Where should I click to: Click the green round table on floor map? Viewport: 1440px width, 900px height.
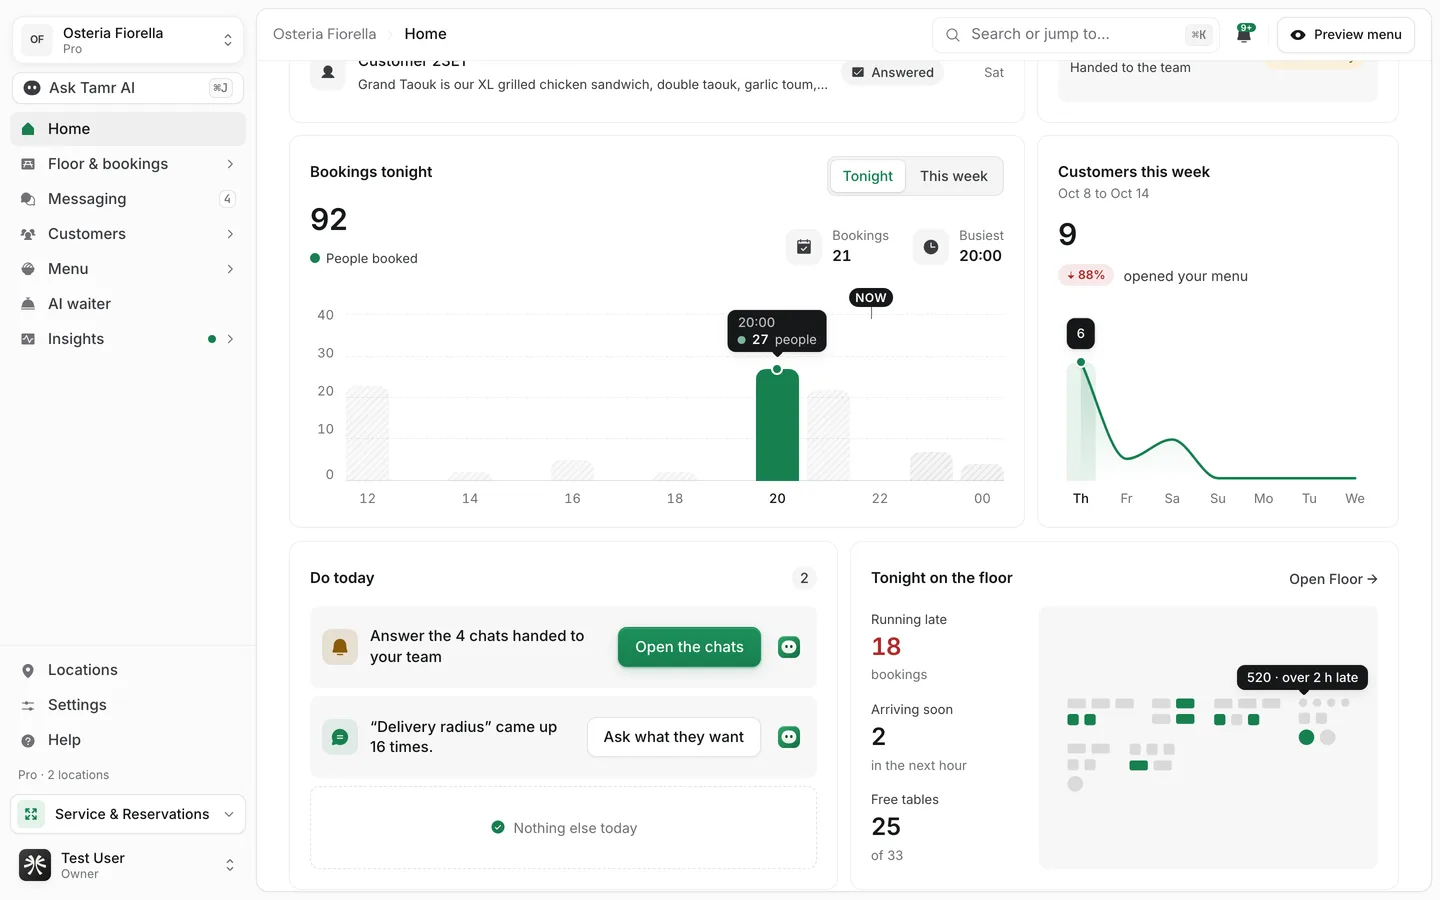click(x=1306, y=738)
